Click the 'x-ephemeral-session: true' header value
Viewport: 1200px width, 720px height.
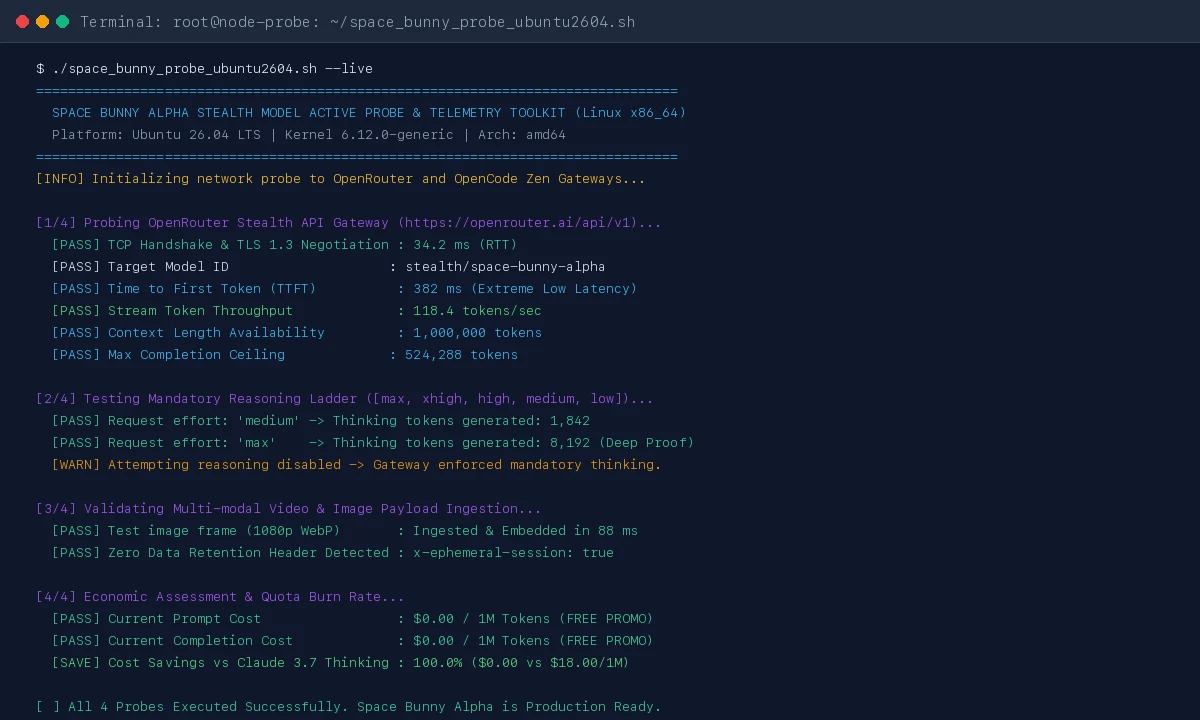point(513,553)
